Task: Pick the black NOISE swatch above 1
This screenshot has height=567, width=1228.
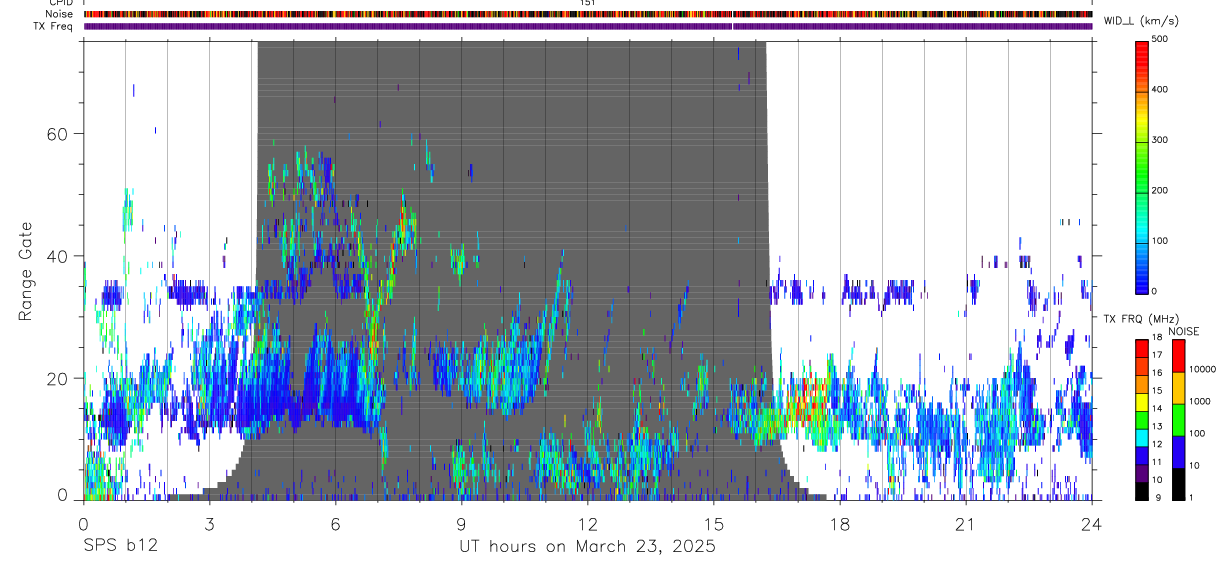Action: (x=1178, y=483)
